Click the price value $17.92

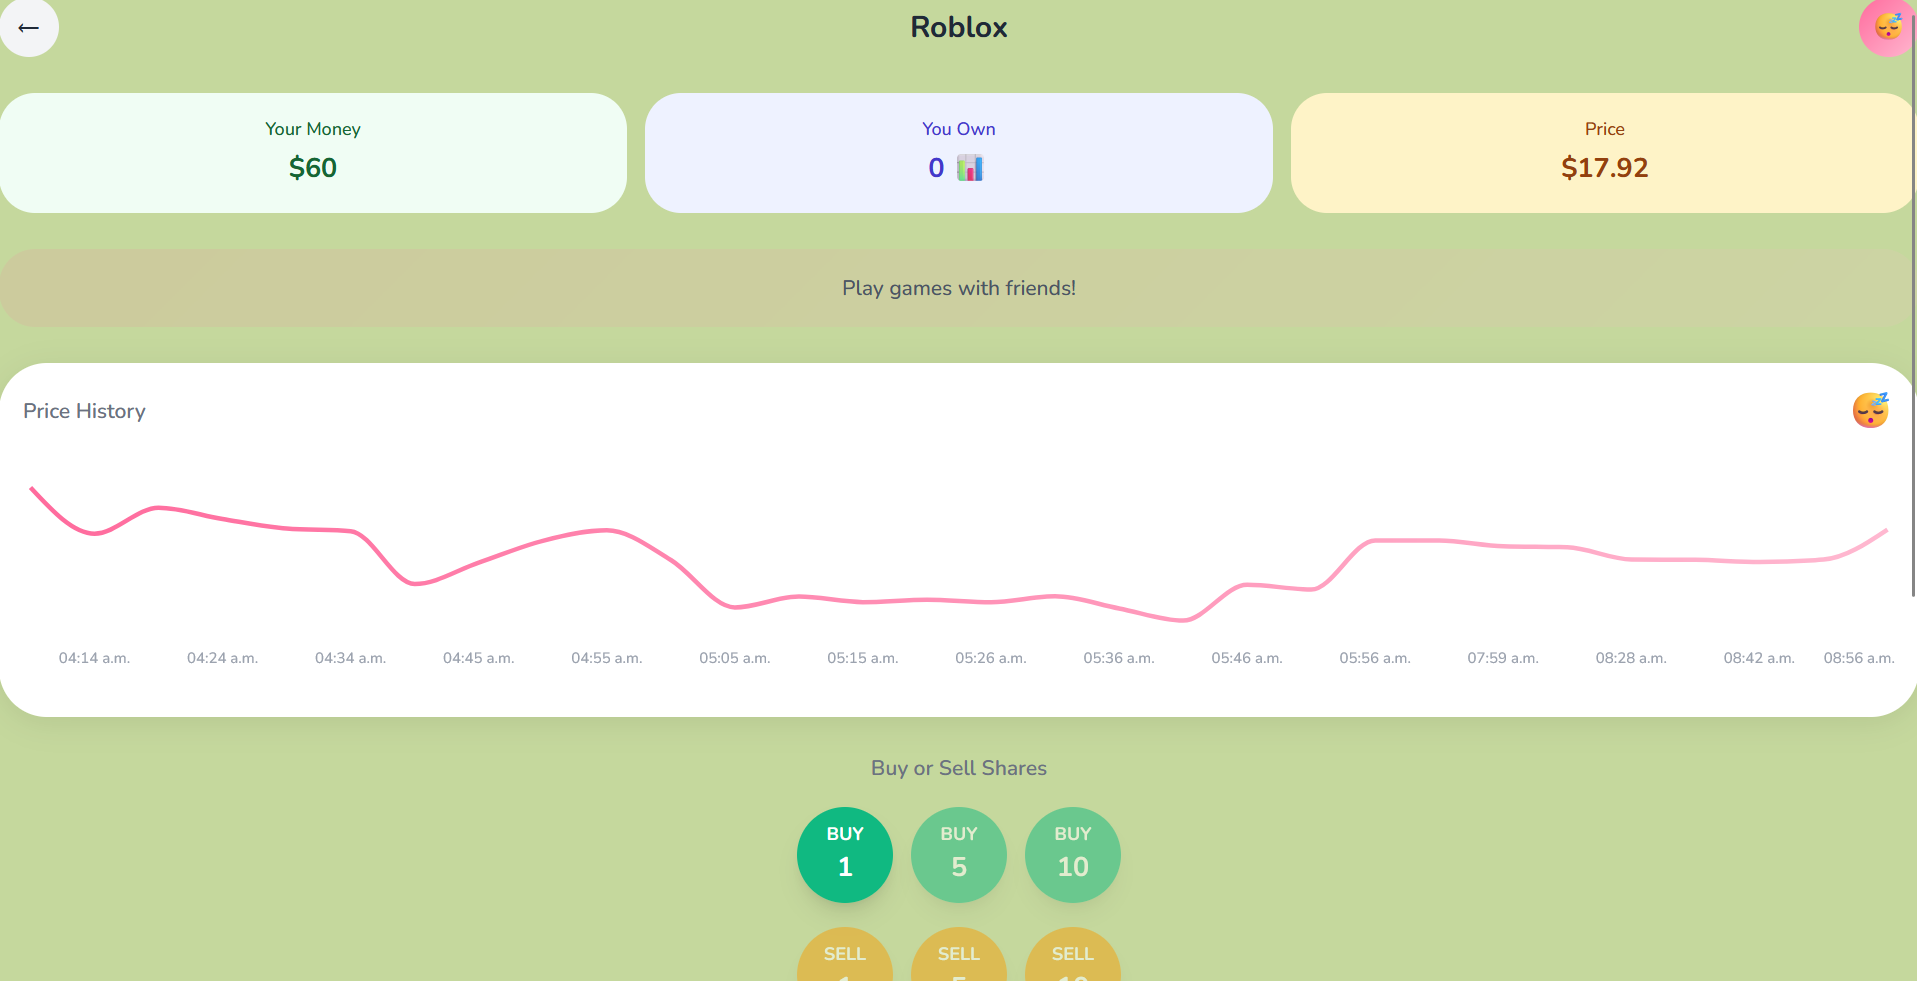click(x=1604, y=168)
